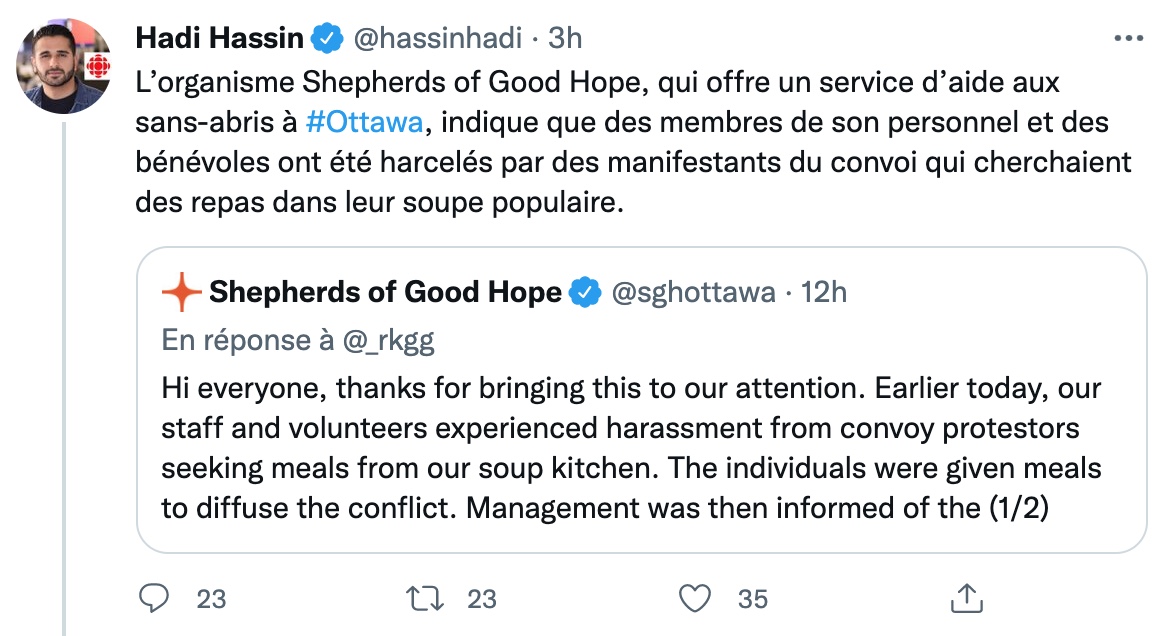
Task: Retweet using the retweet arrows icon
Action: coord(425,598)
